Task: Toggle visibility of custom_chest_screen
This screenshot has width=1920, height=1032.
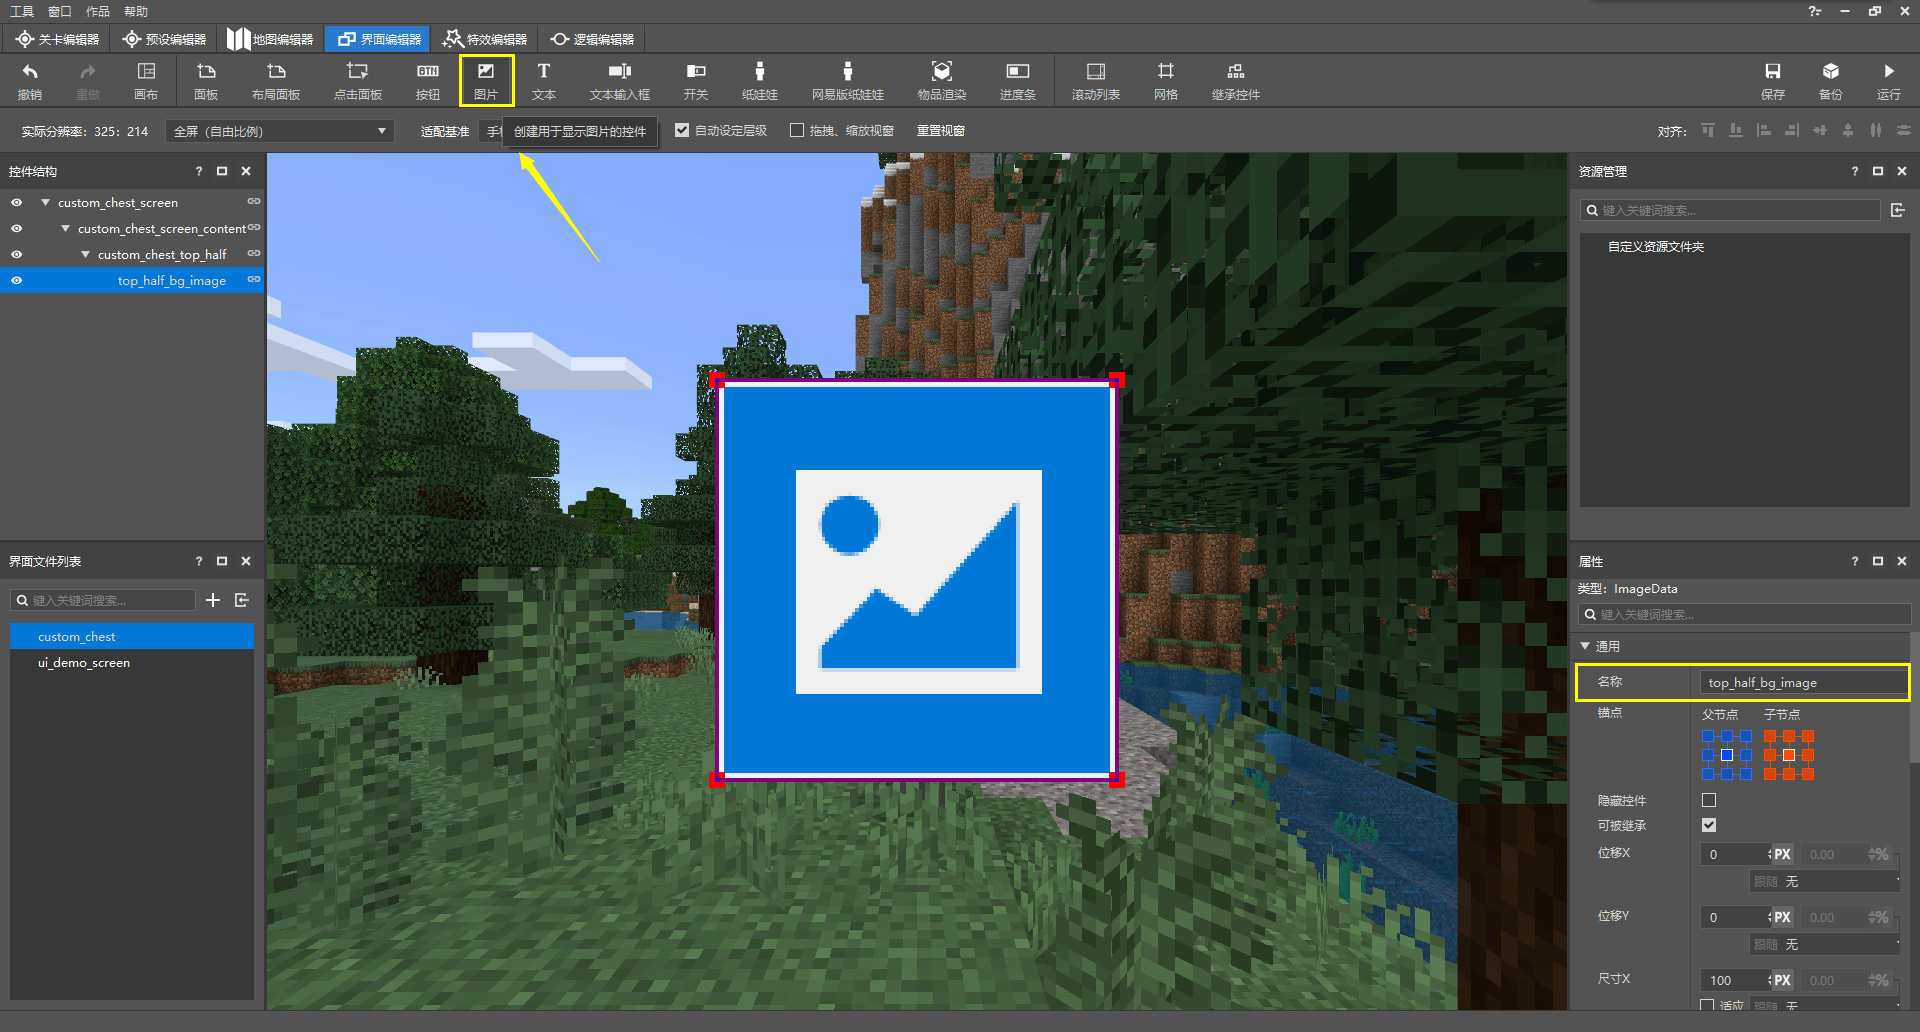Action: 17,202
